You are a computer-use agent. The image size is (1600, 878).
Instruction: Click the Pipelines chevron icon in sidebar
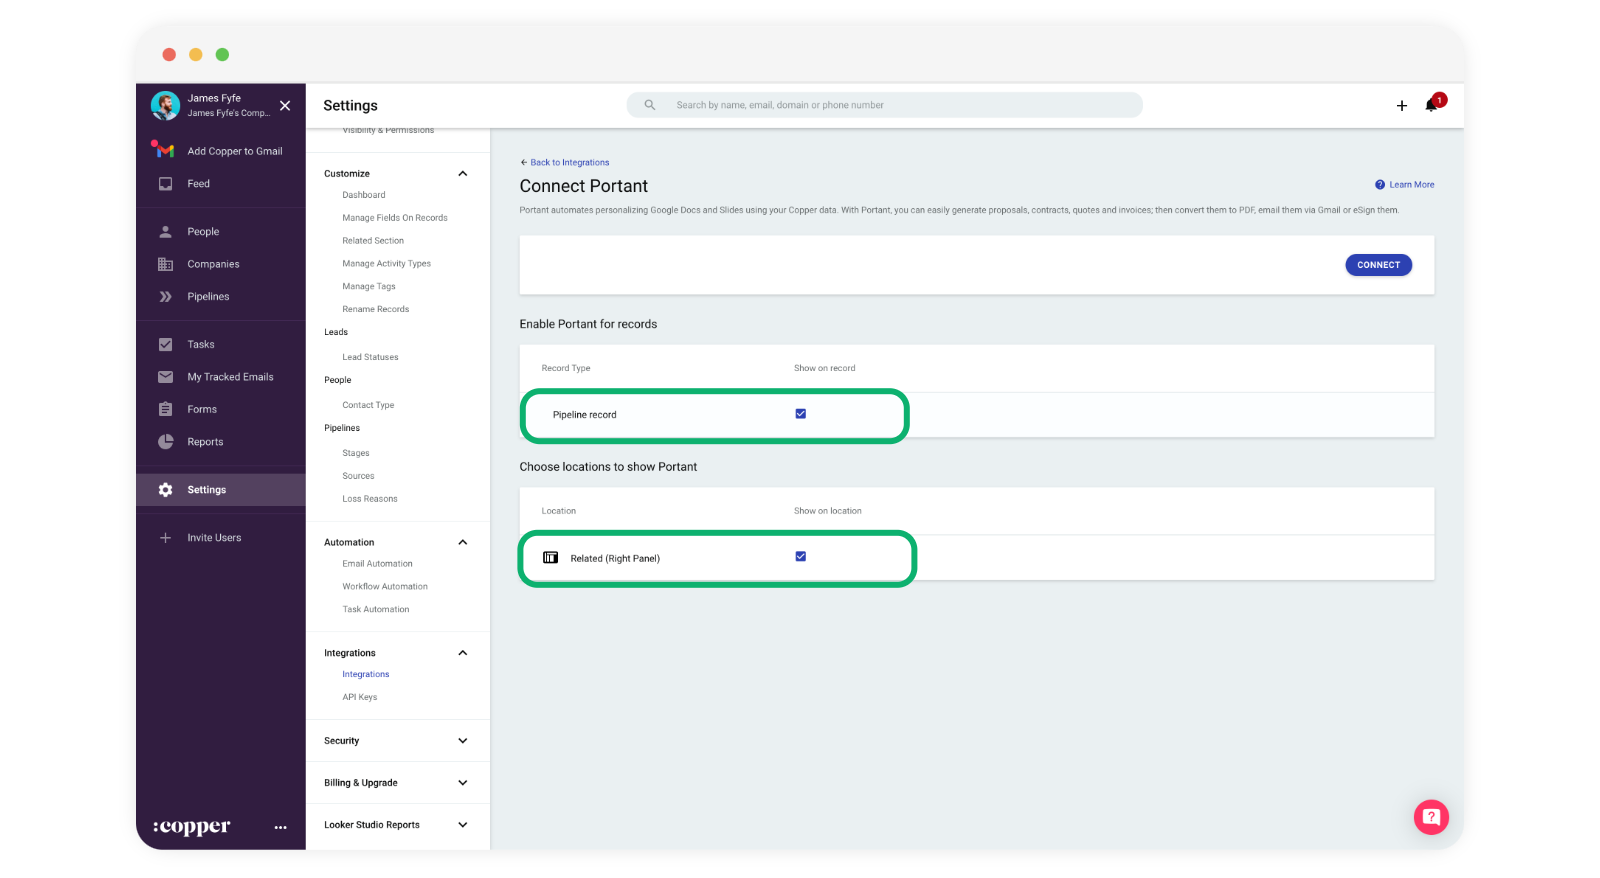click(x=166, y=297)
